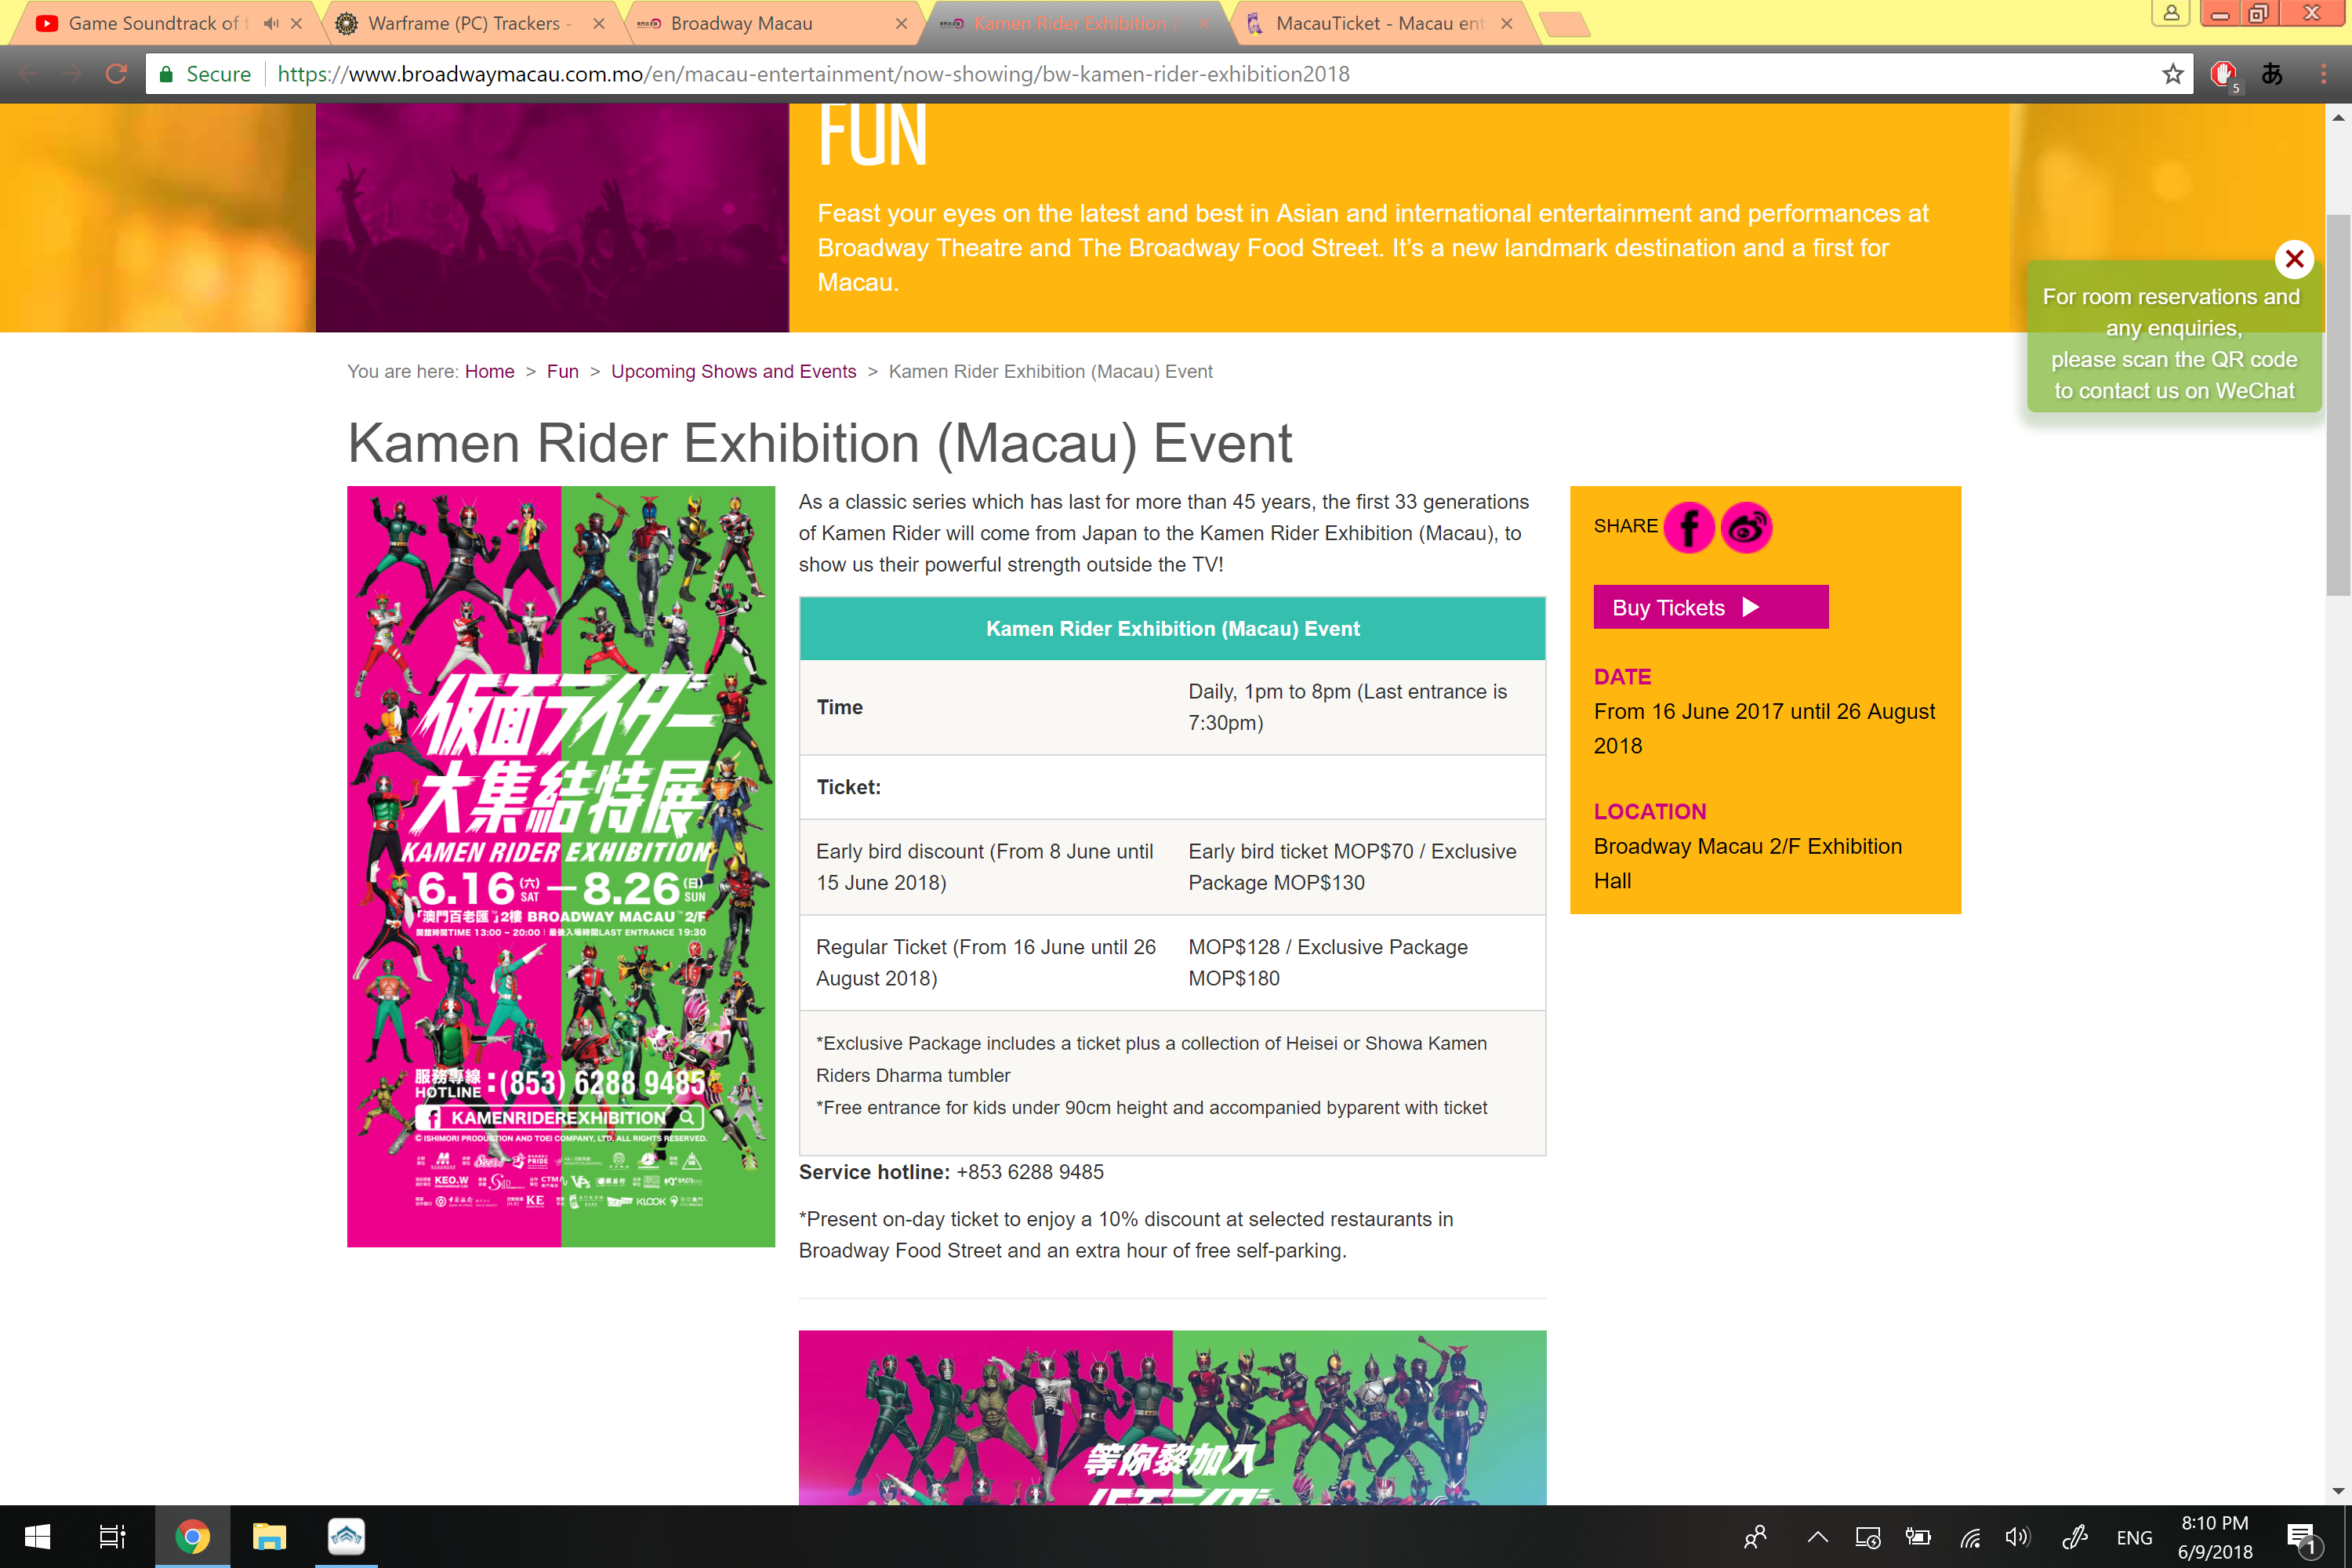Viewport: 2352px width, 1568px height.
Task: Share the event on Facebook
Action: pyautogui.click(x=1689, y=527)
